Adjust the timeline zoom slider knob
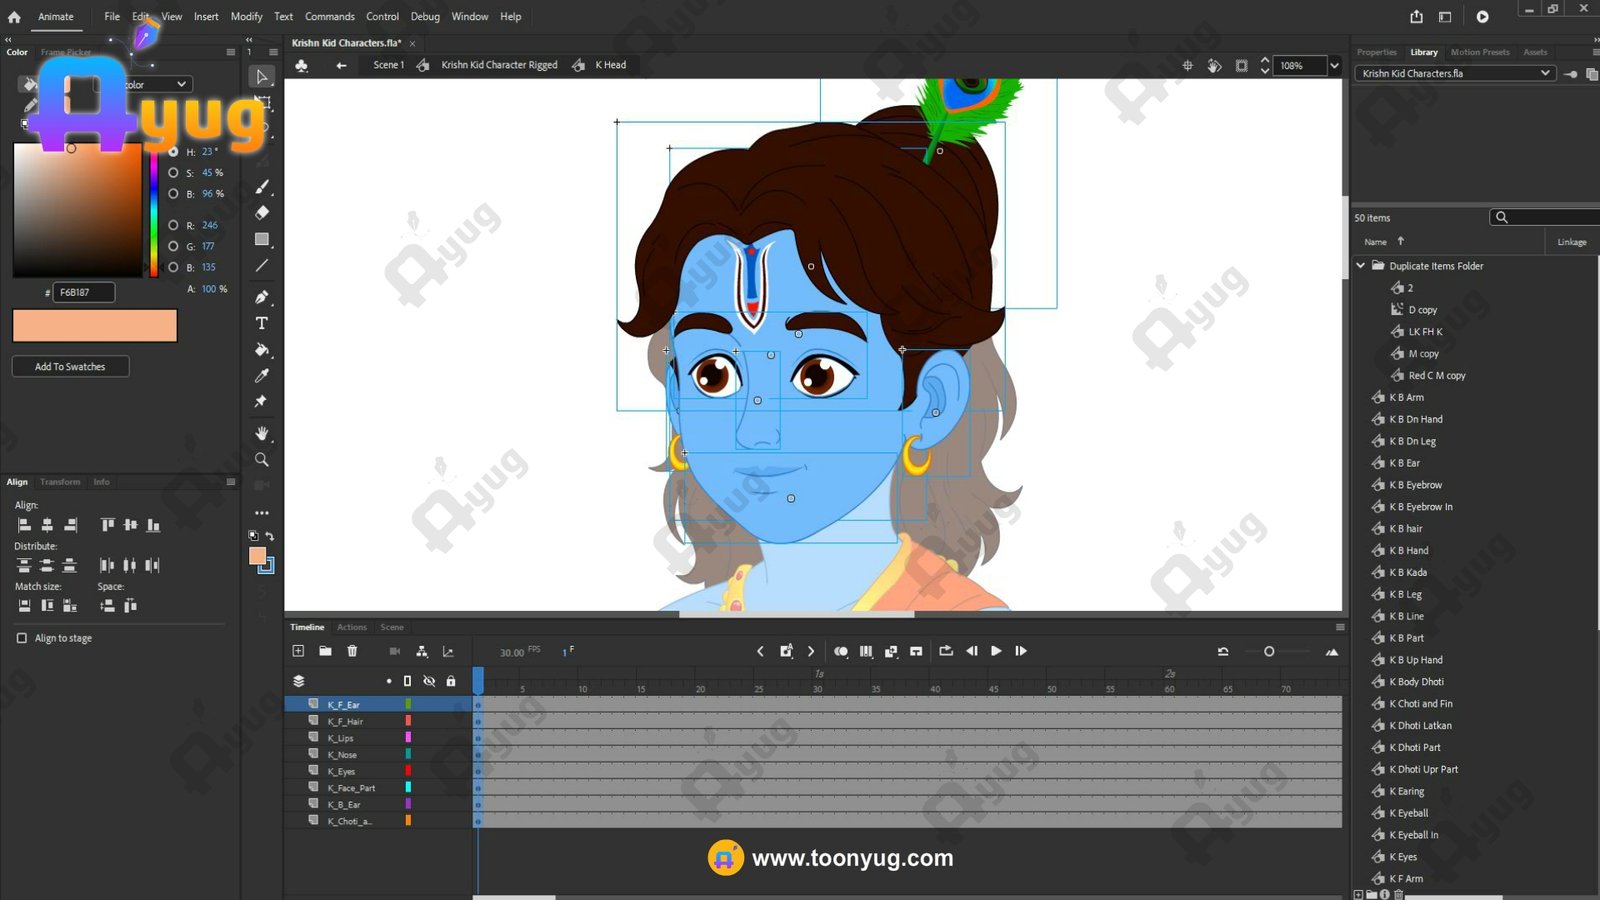 (1269, 652)
